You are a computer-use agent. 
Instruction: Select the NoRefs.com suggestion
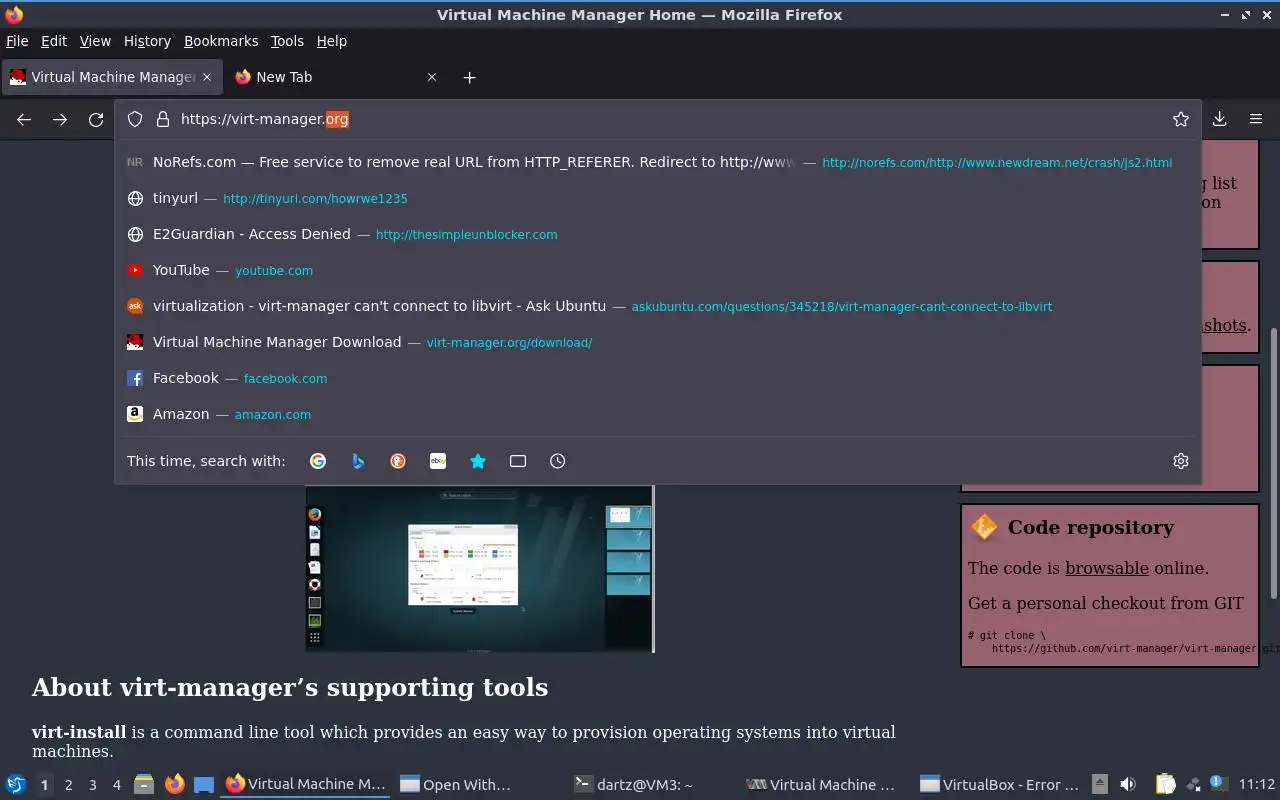pyautogui.click(x=658, y=162)
